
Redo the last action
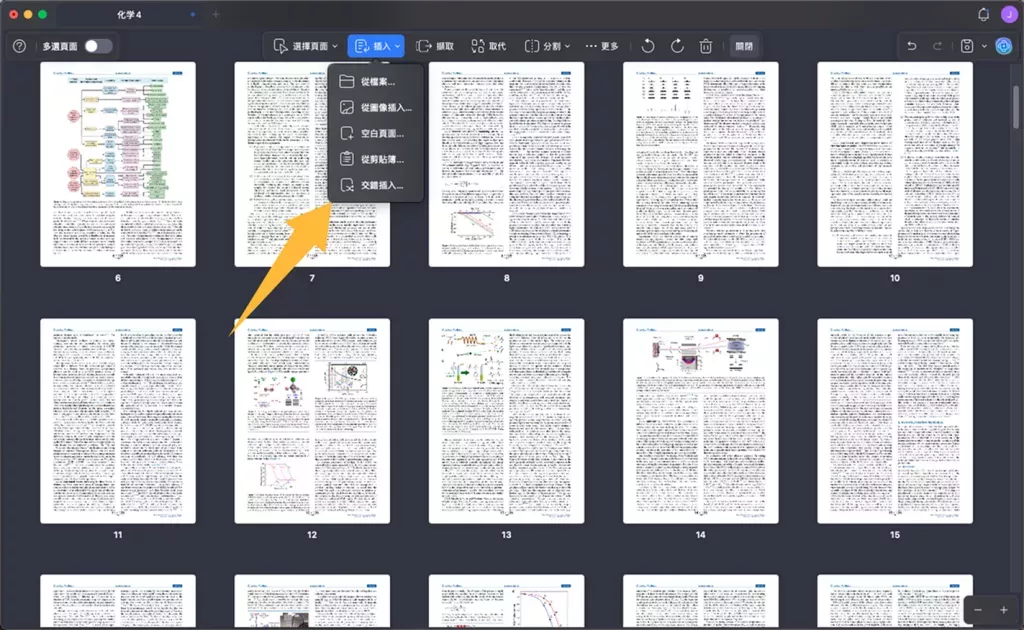point(937,46)
